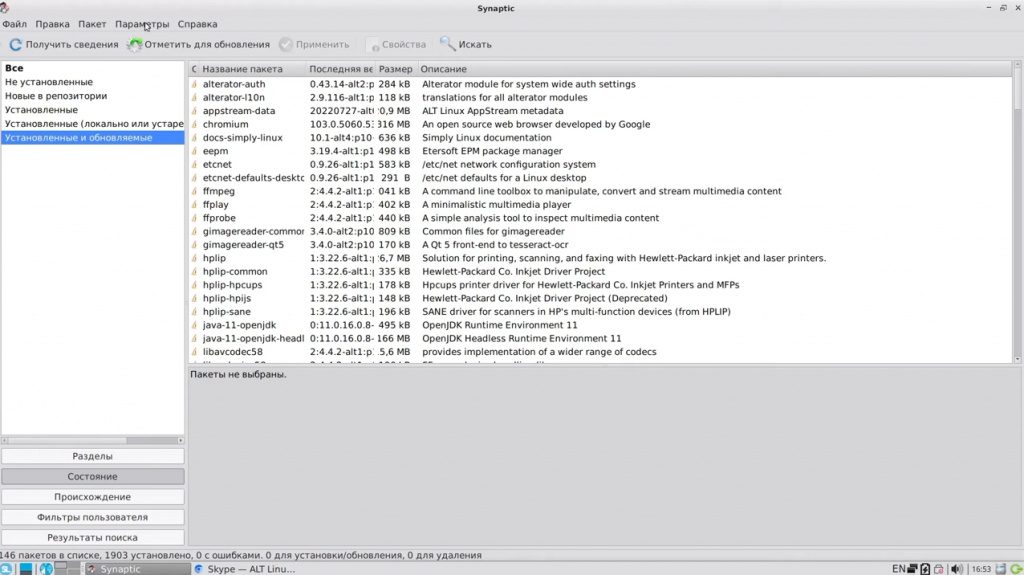This screenshot has width=1024, height=575.
Task: Launch the web browser globe icon
Action: point(46,568)
